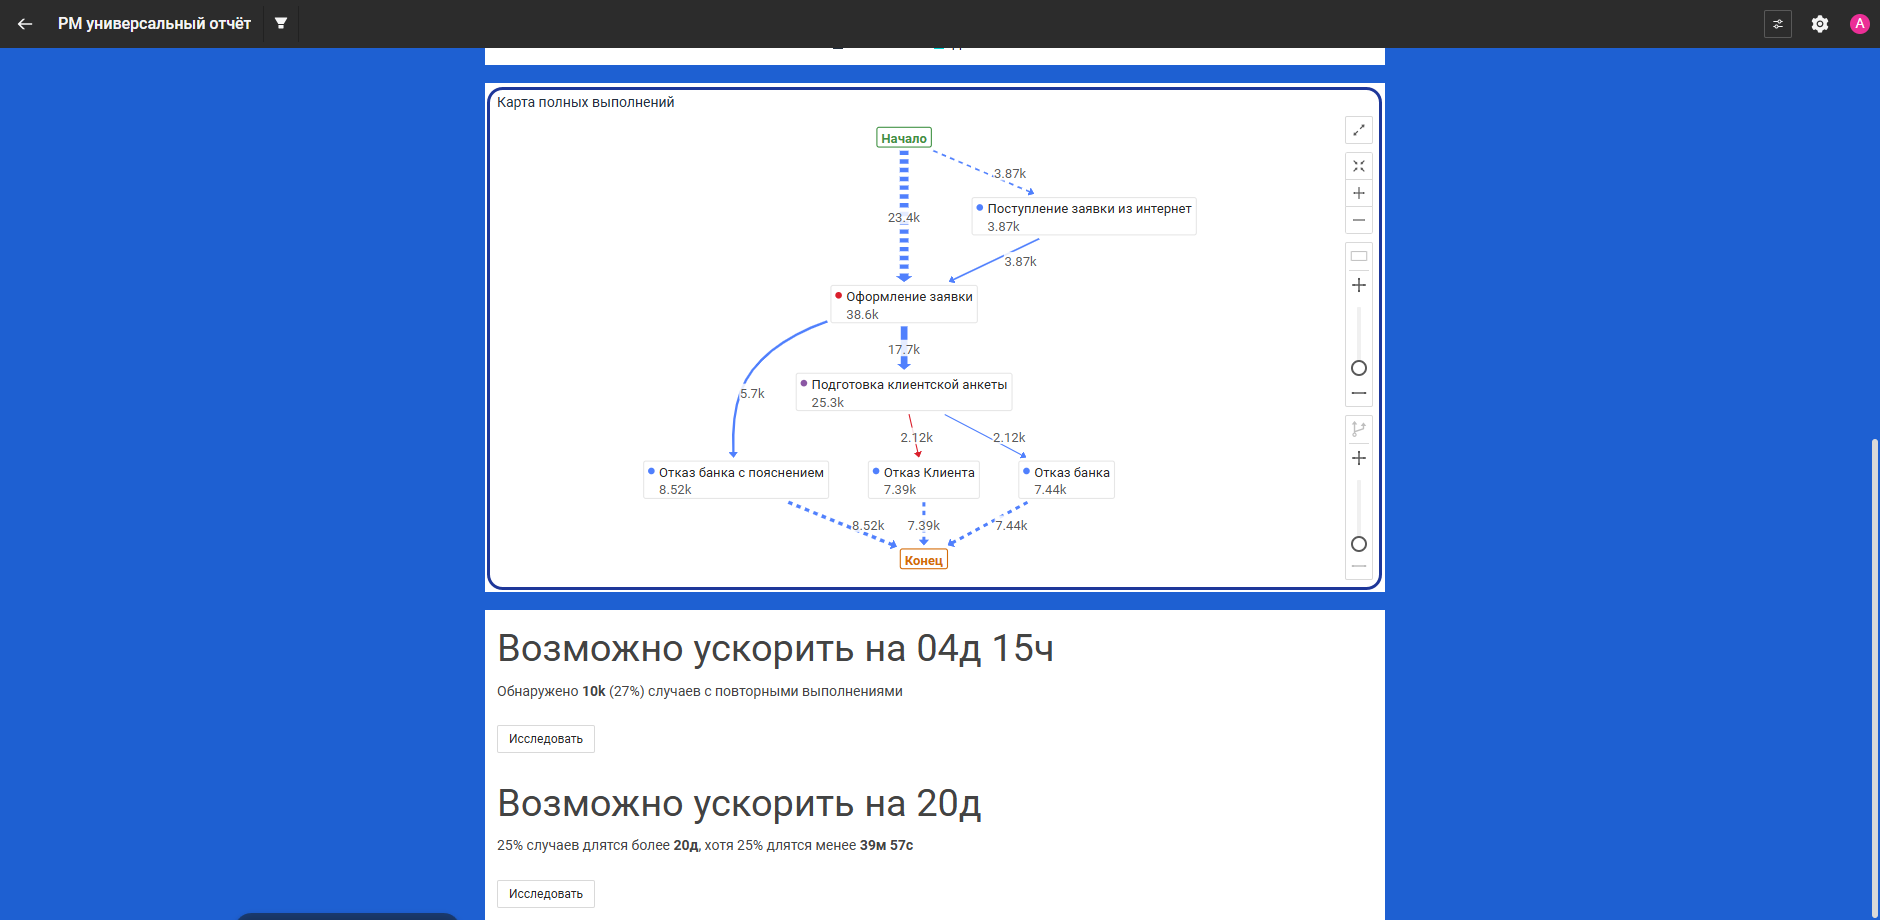Select node Подготовка клиентской анкеты
This screenshot has width=1880, height=920.
904,393
